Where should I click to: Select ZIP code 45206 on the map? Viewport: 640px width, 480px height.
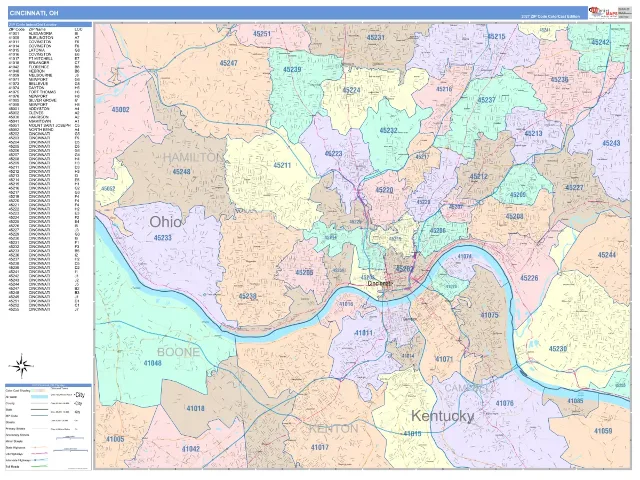pyautogui.click(x=438, y=231)
